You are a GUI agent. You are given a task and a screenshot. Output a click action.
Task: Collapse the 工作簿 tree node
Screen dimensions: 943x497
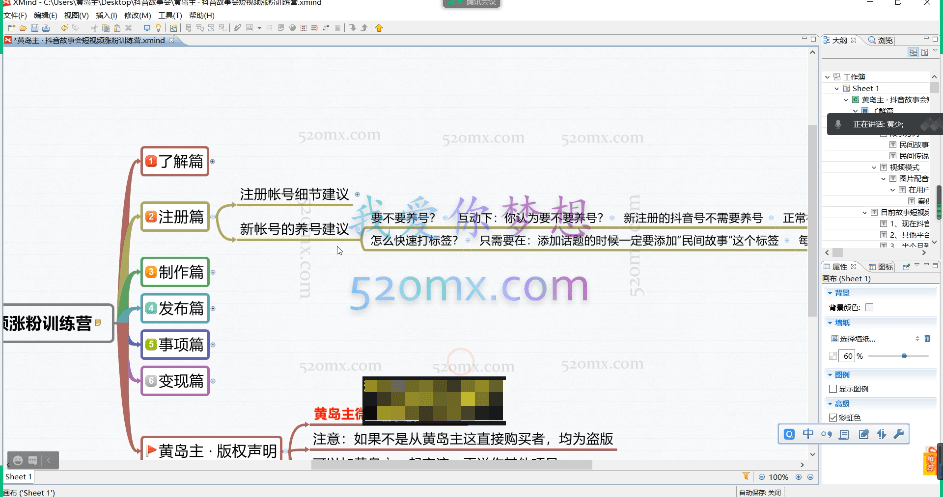[828, 77]
